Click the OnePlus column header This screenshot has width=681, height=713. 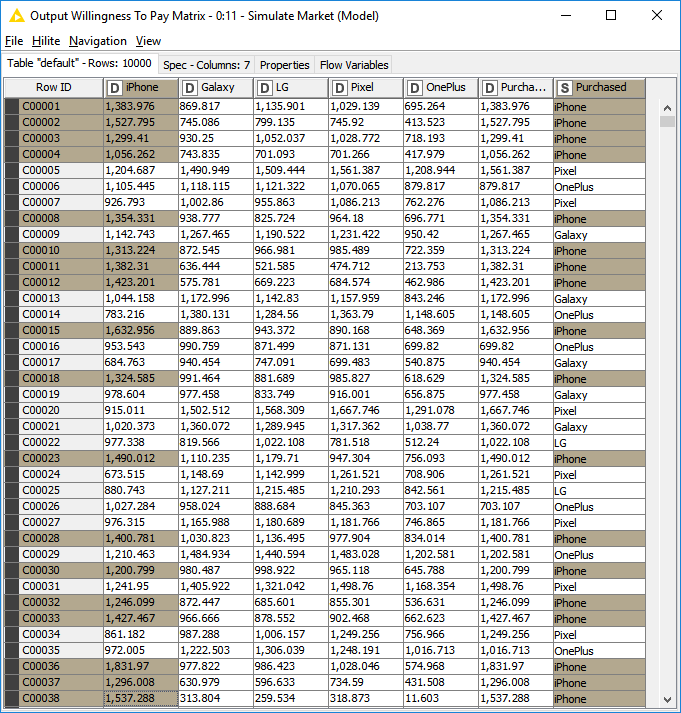click(x=441, y=88)
